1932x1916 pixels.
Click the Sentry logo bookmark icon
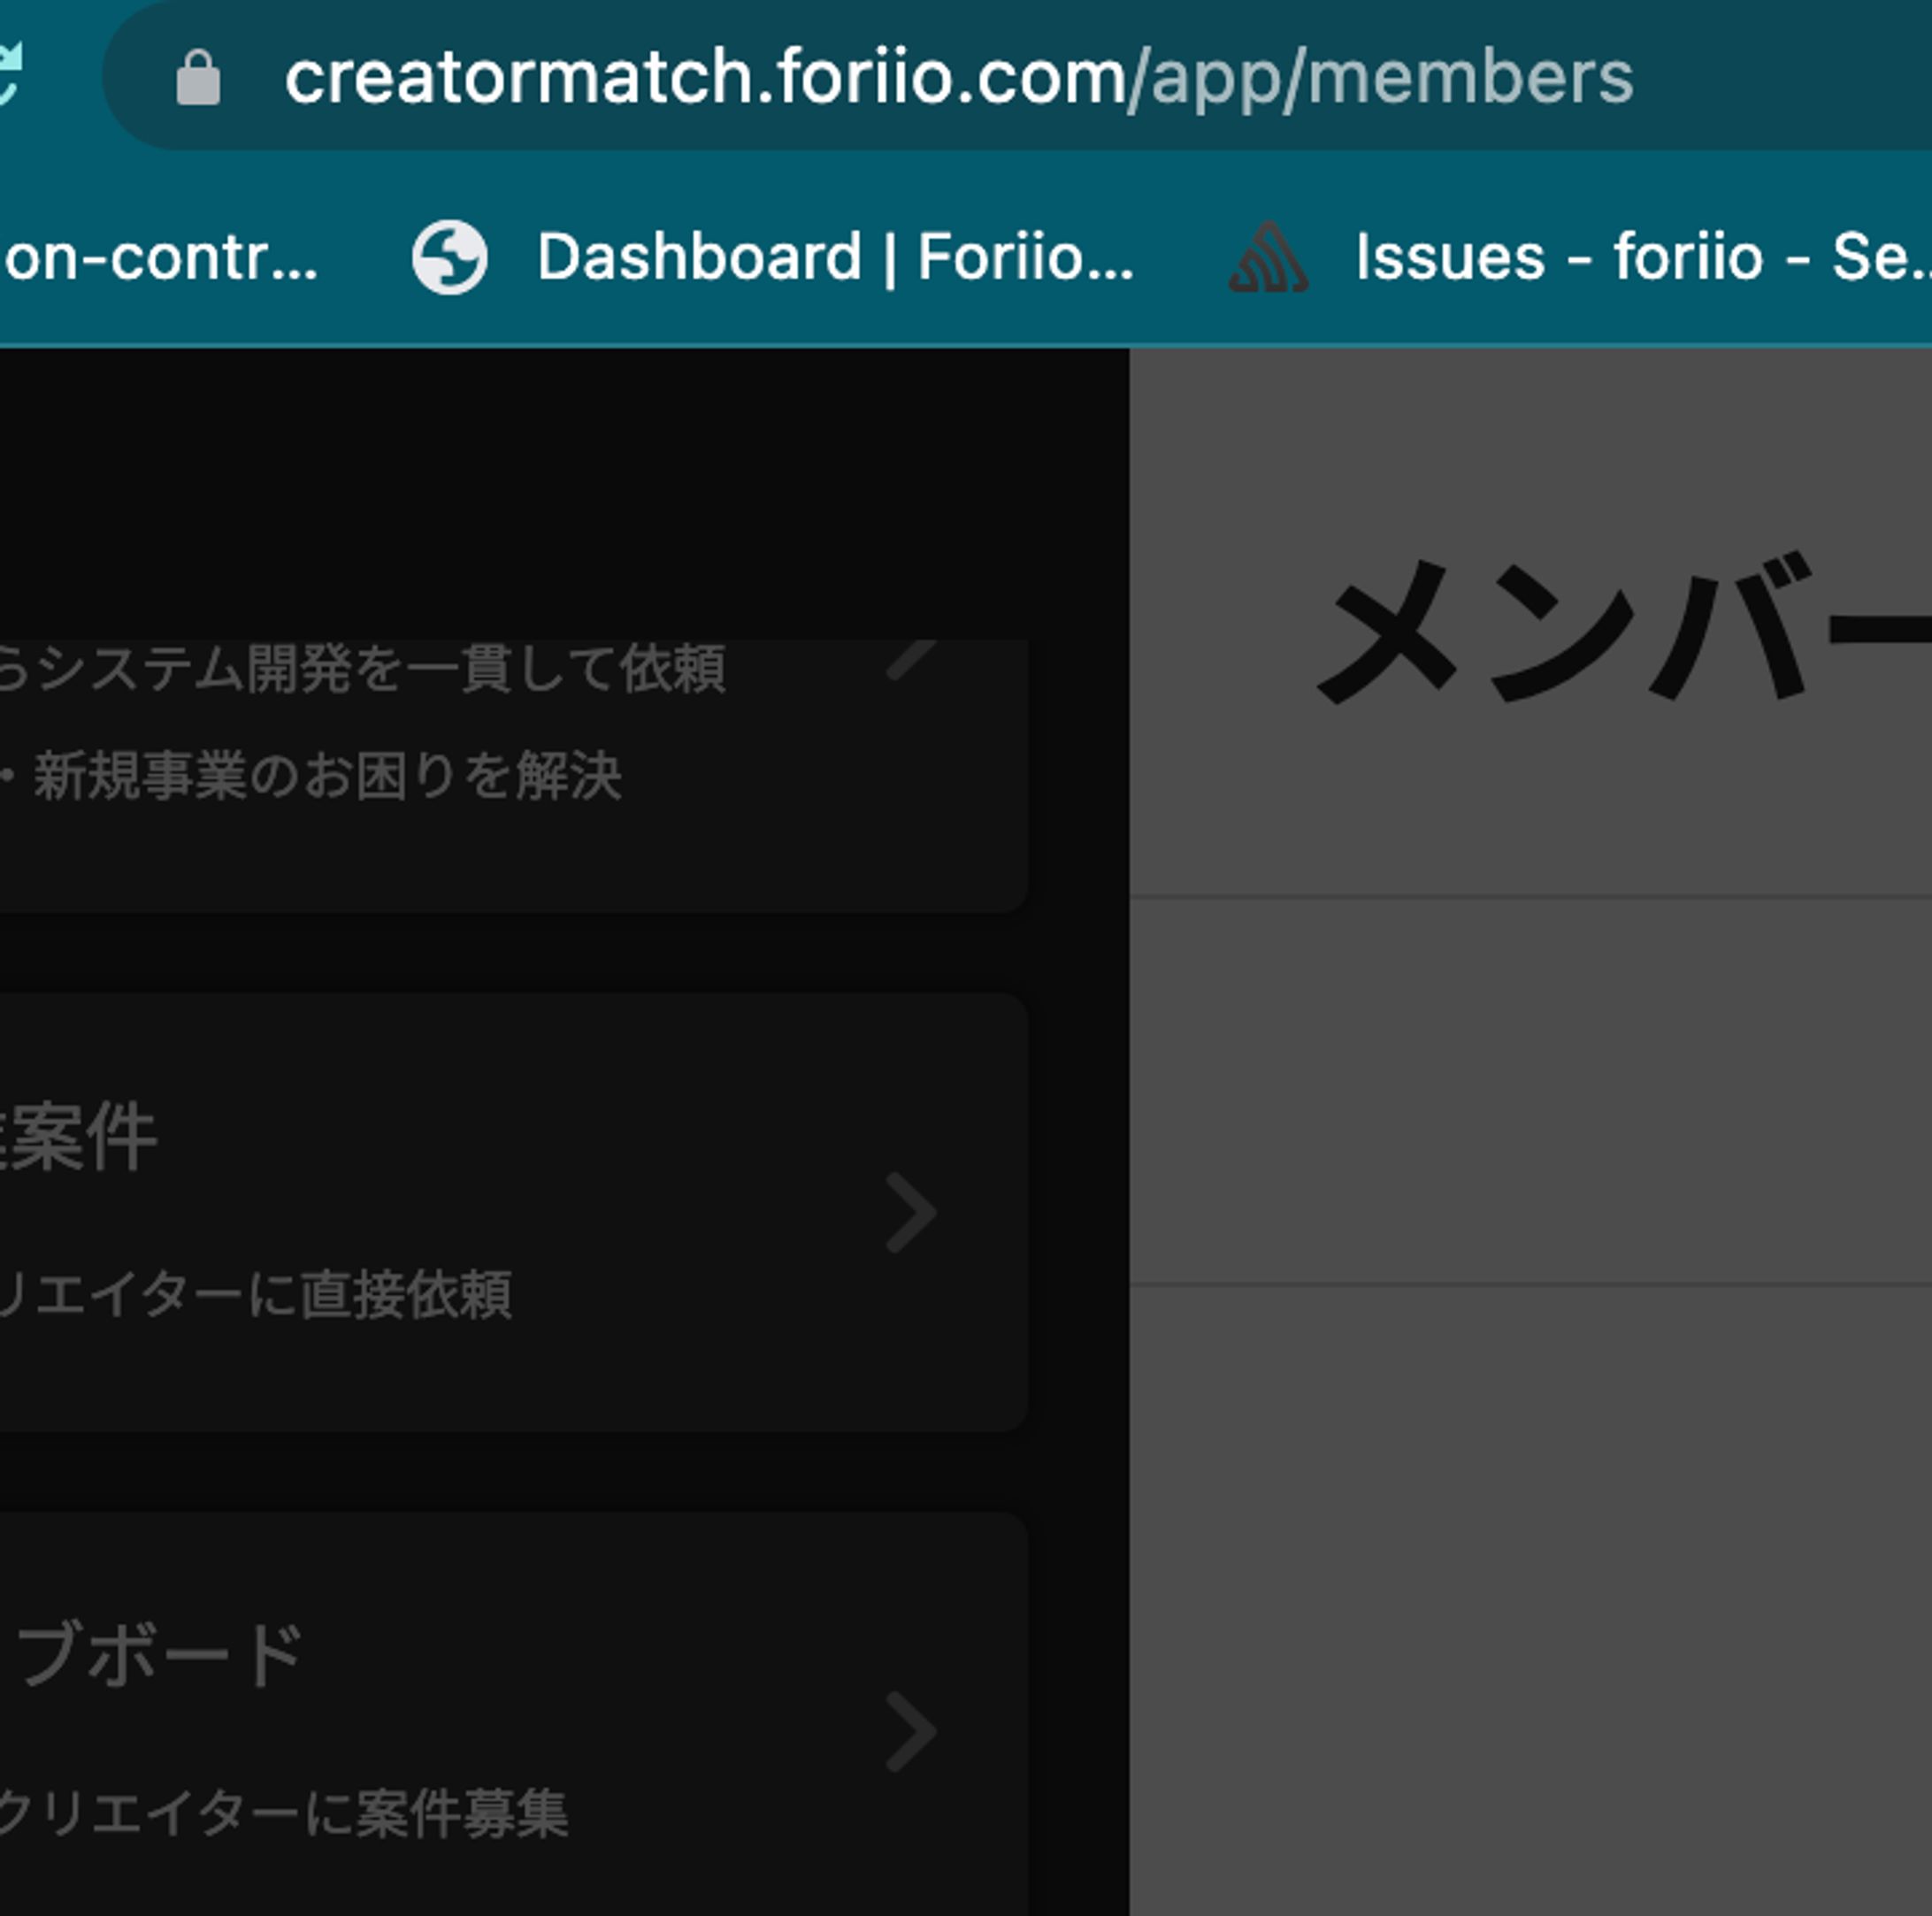click(1267, 257)
